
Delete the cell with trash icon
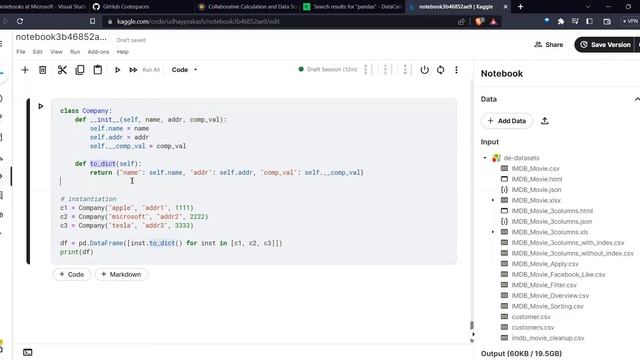42,70
